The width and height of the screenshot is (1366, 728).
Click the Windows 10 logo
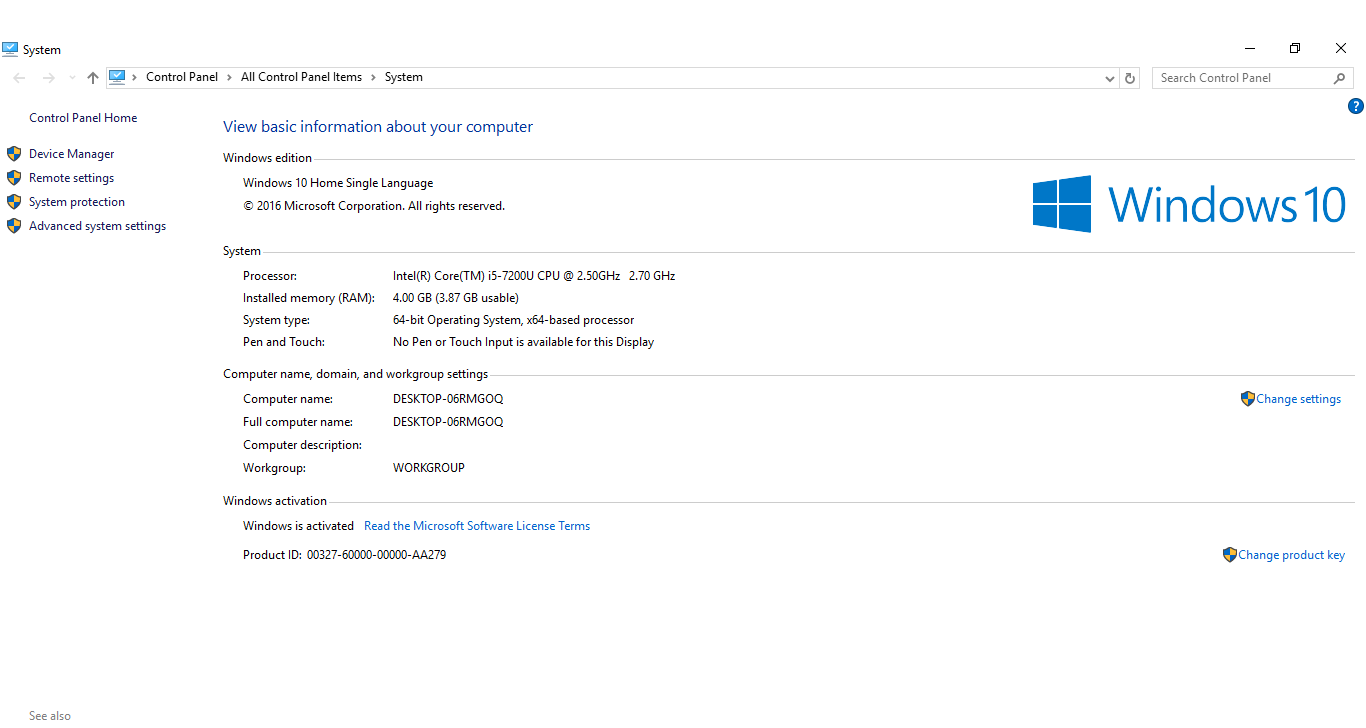pos(1189,204)
